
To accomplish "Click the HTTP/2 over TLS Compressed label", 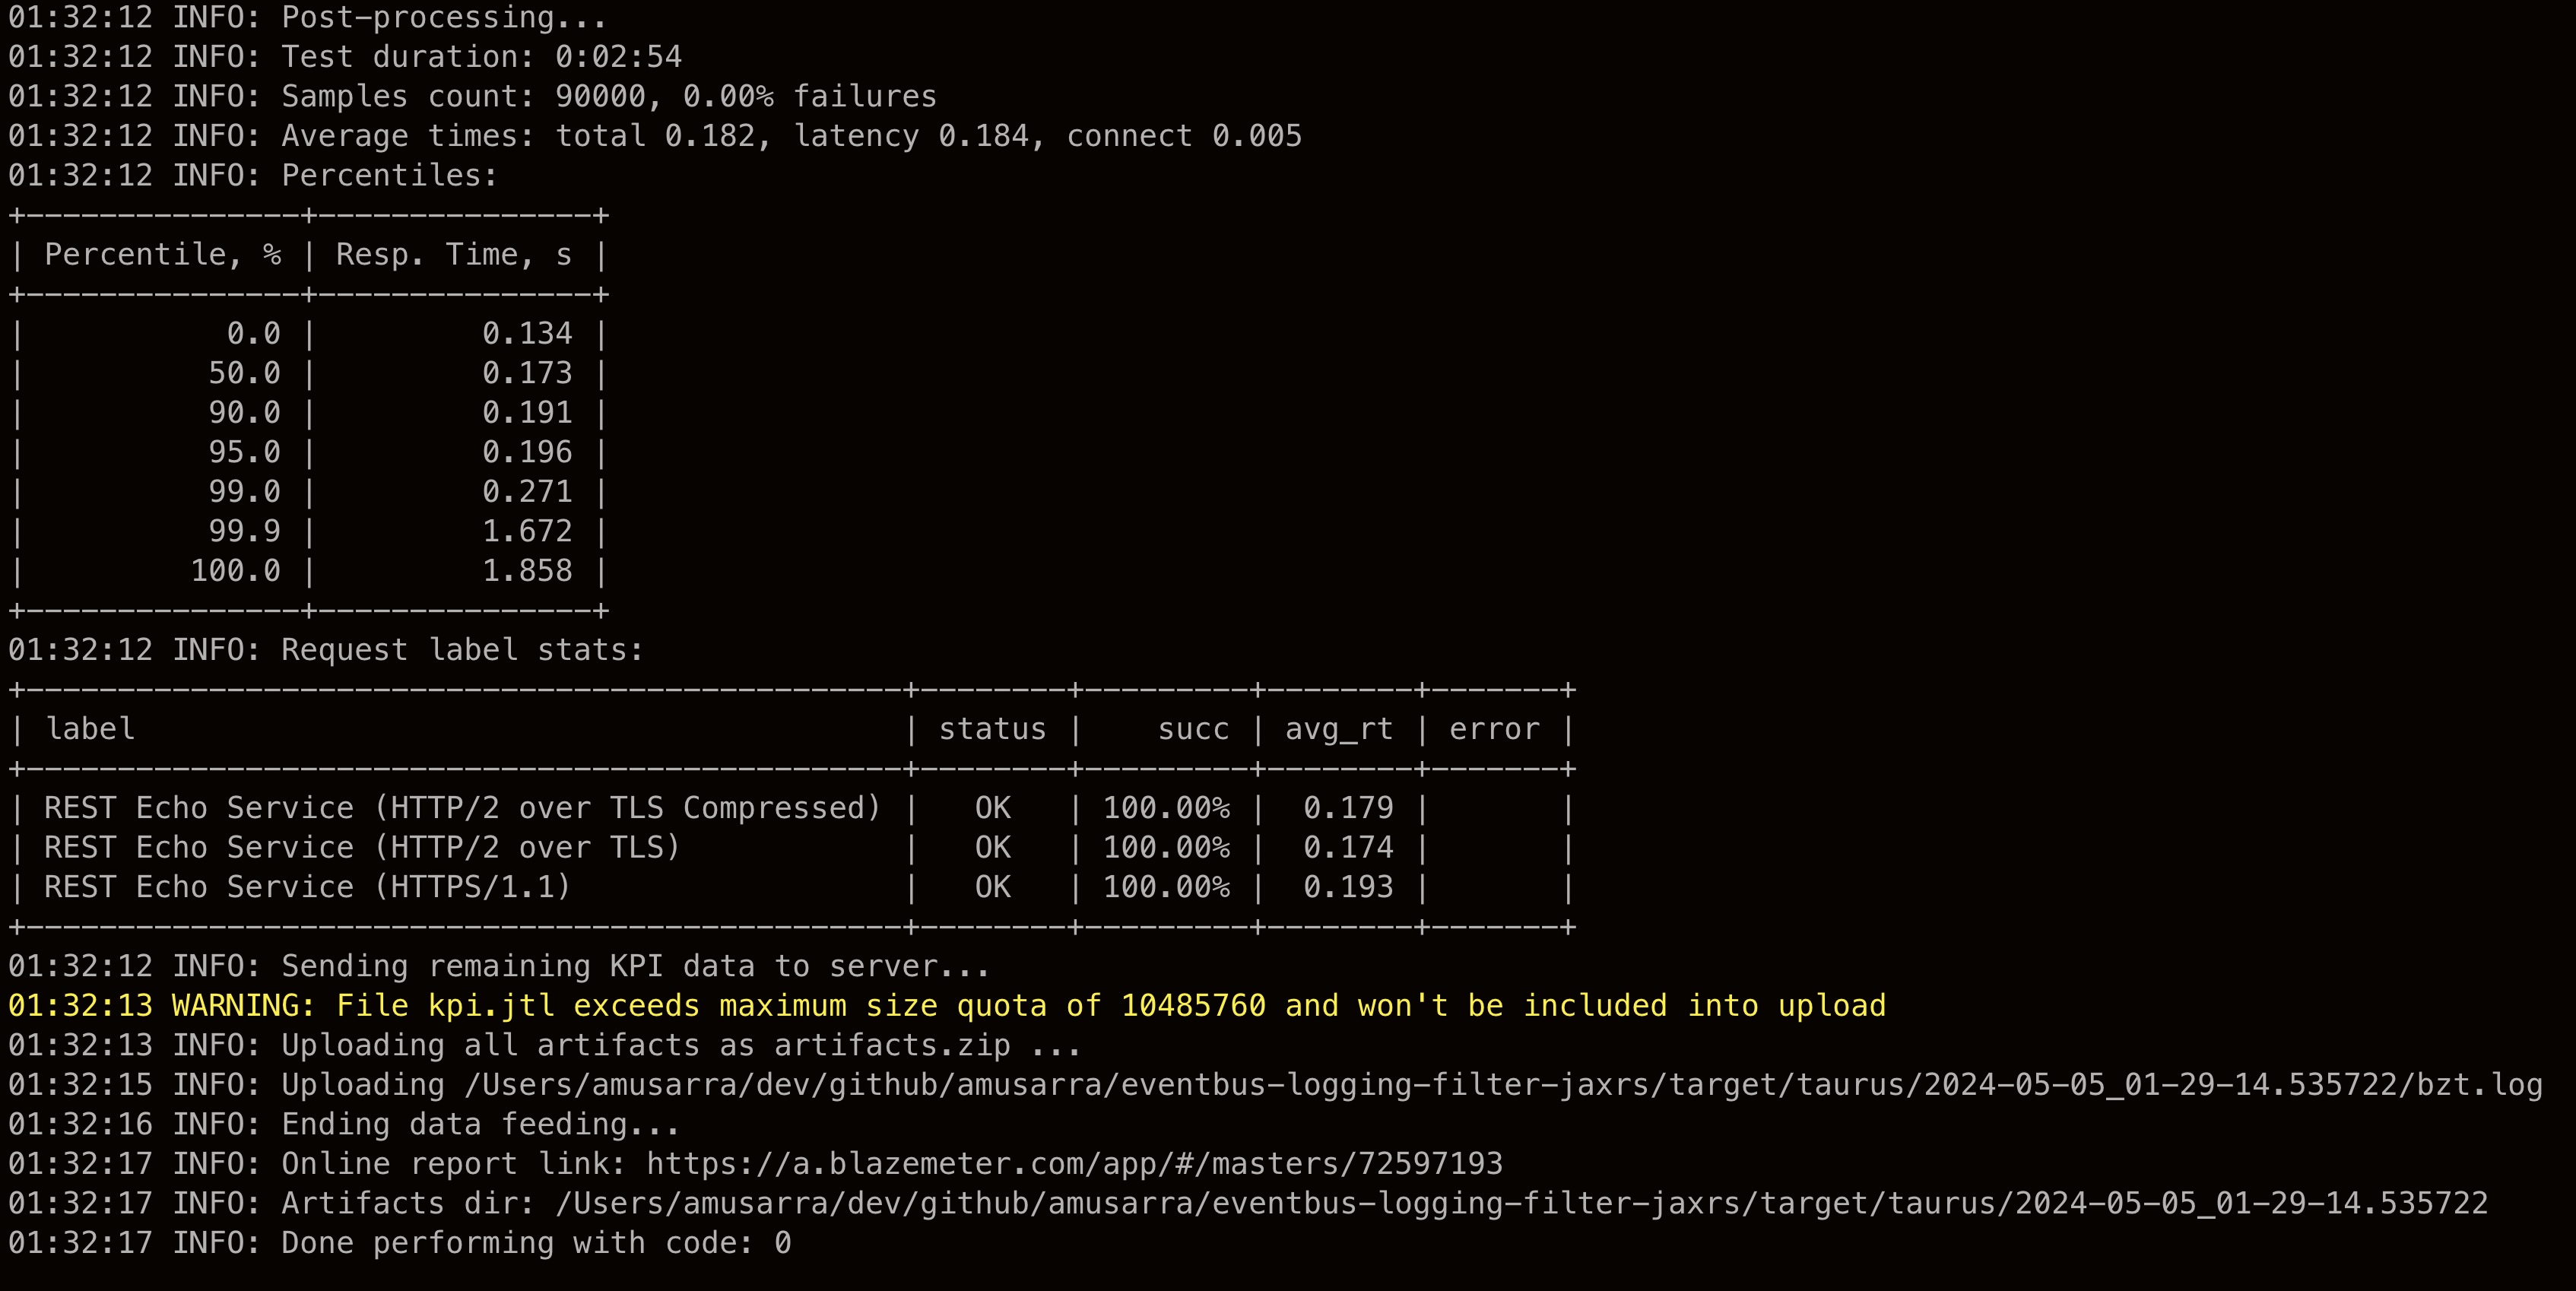I will click(462, 808).
